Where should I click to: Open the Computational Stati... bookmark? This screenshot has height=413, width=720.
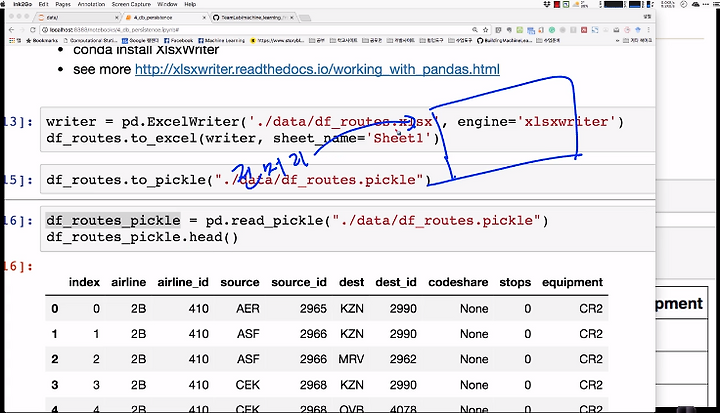point(90,40)
